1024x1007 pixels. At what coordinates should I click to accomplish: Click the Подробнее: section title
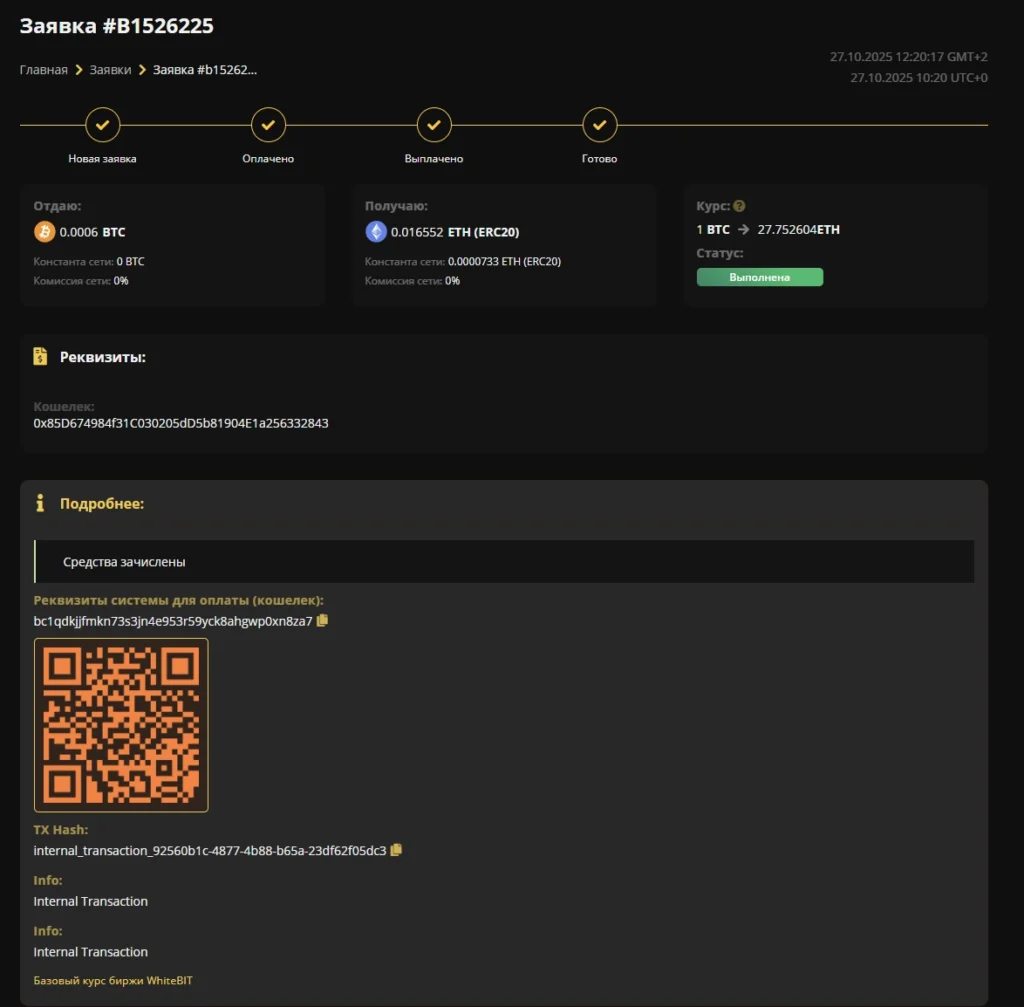(x=102, y=504)
